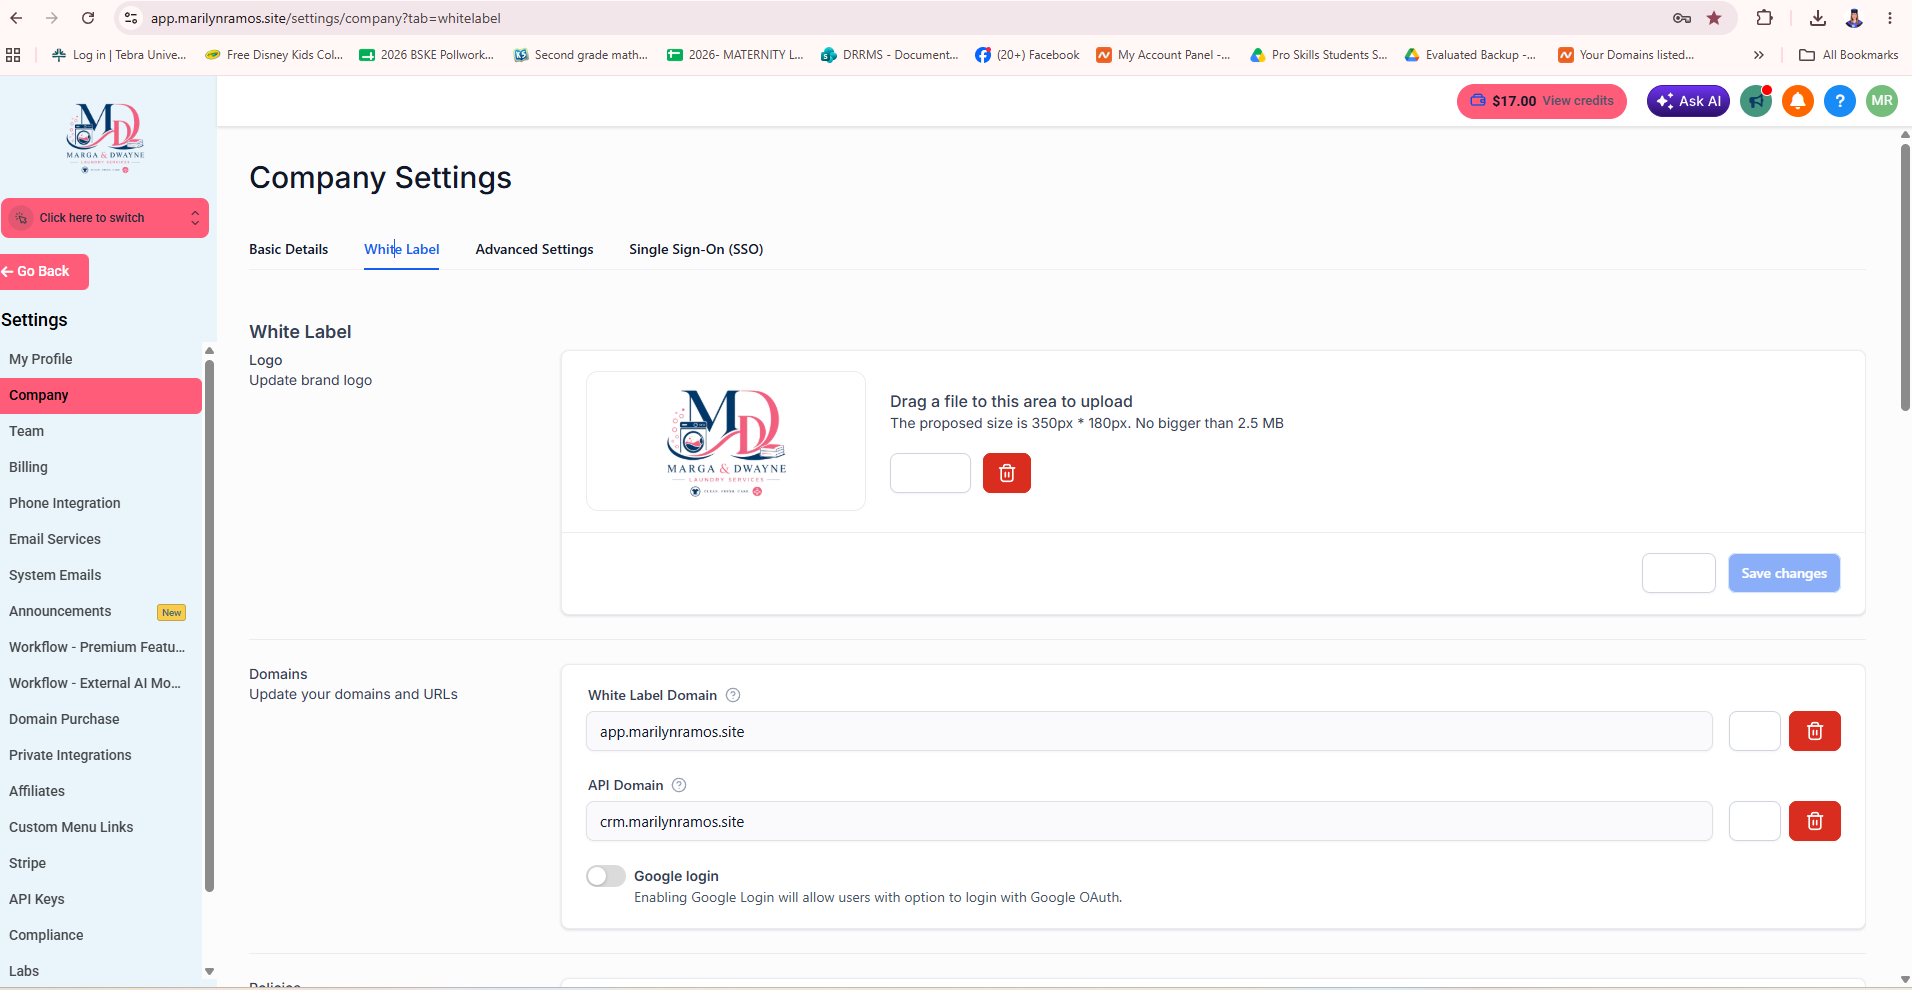The image size is (1912, 990).
Task: Open the MR user avatar menu
Action: 1882,101
